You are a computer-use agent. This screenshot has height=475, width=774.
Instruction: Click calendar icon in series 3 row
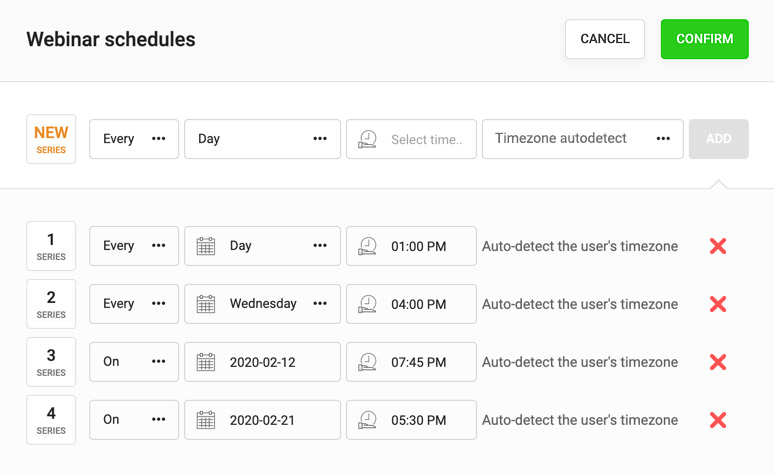point(206,362)
